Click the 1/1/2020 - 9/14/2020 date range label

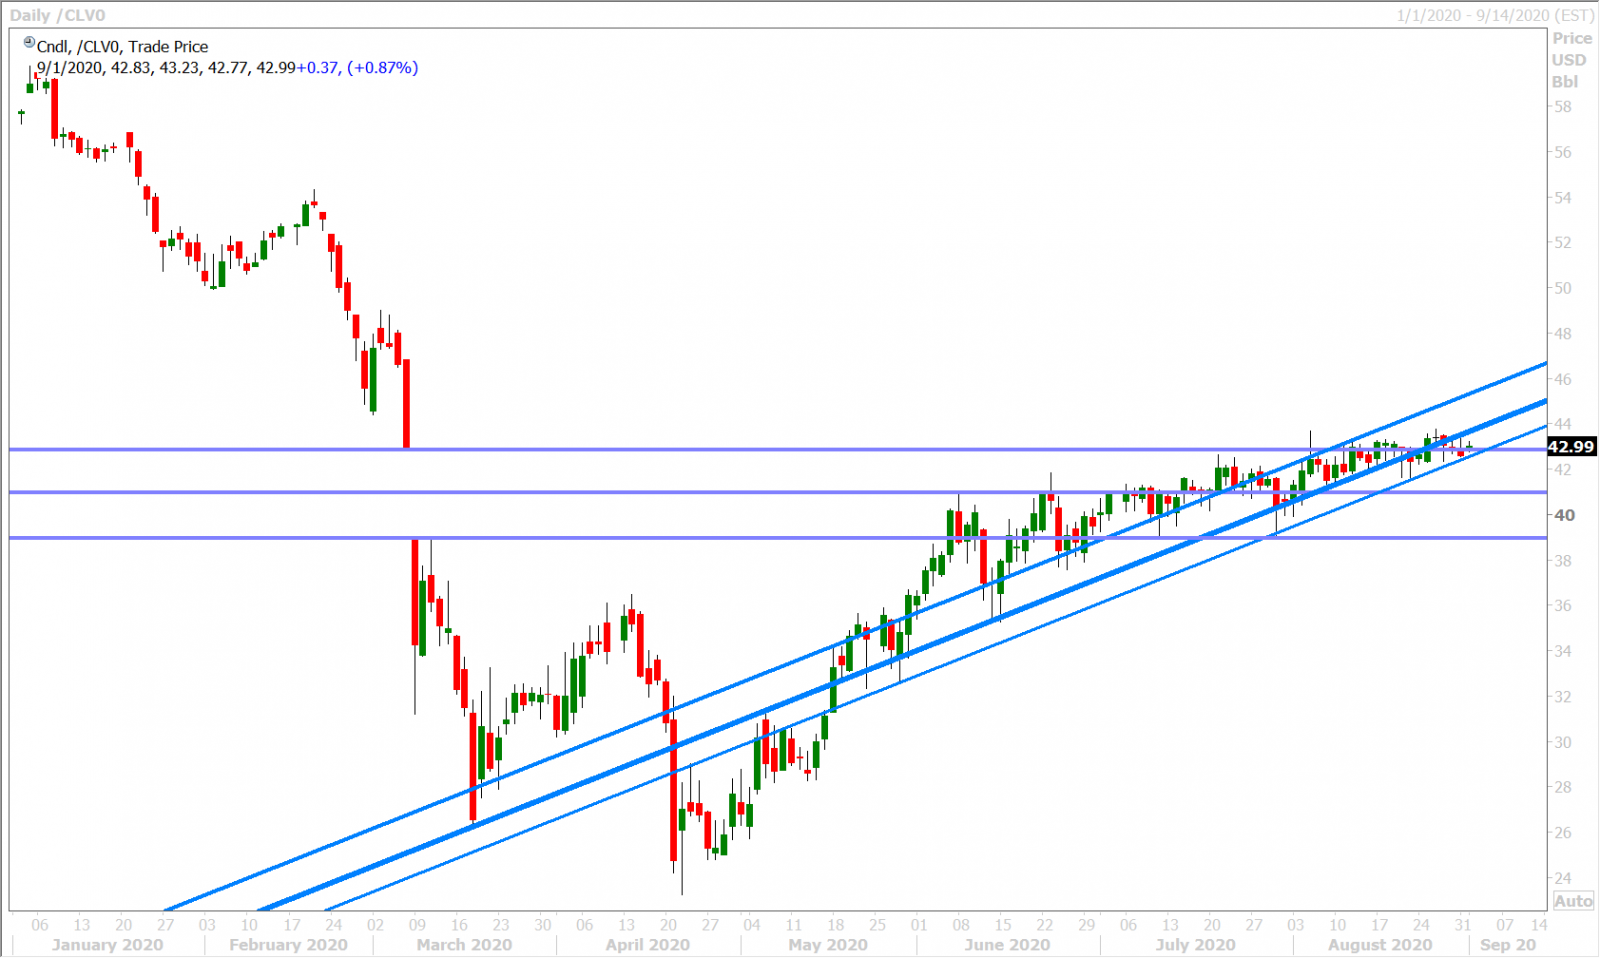1495,15
